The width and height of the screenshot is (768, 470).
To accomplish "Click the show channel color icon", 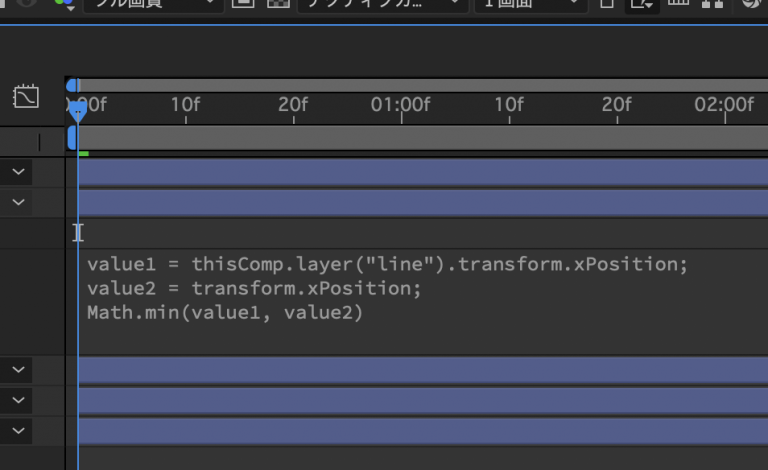I will [63, 4].
